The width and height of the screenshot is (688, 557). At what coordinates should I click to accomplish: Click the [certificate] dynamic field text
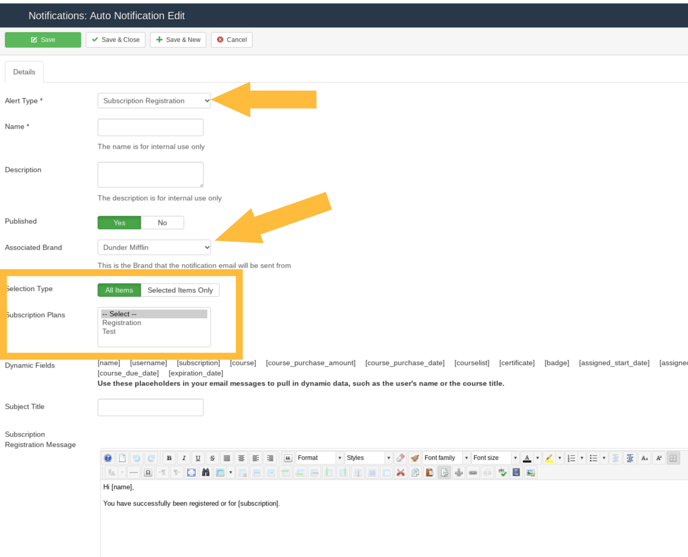click(517, 363)
